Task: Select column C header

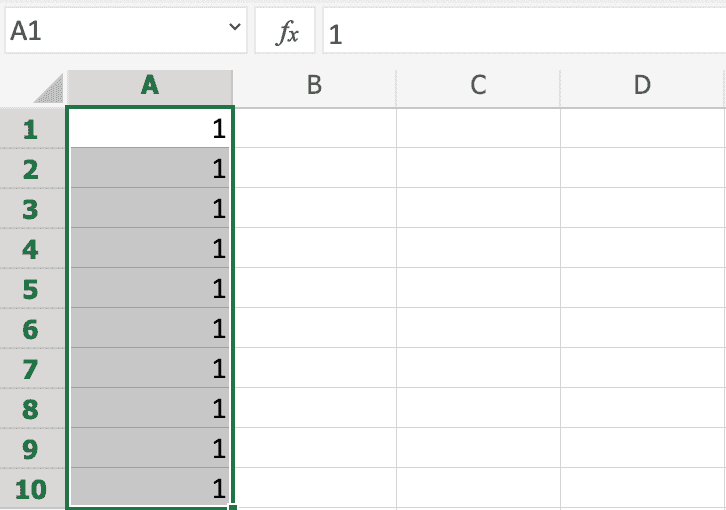Action: [x=478, y=86]
